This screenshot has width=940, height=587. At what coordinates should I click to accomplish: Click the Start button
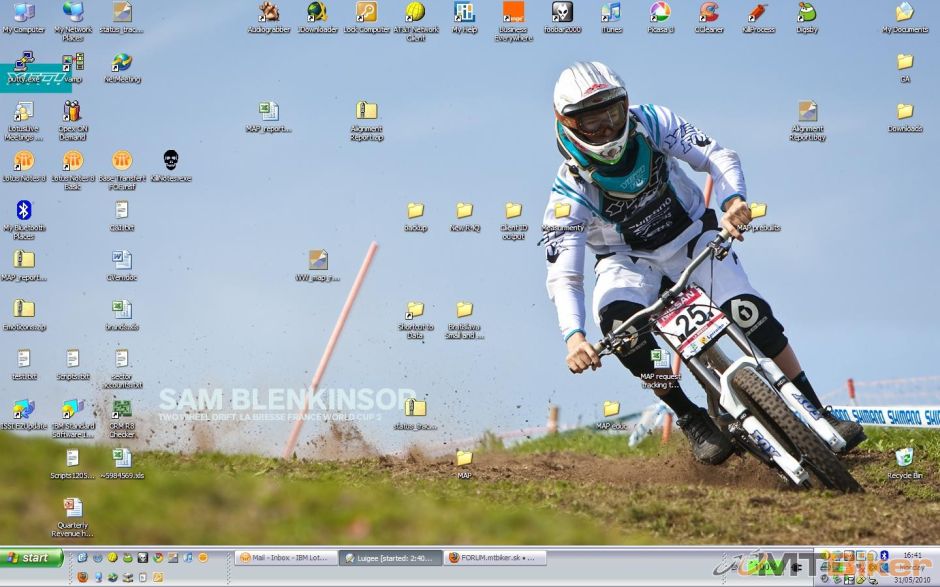30,557
